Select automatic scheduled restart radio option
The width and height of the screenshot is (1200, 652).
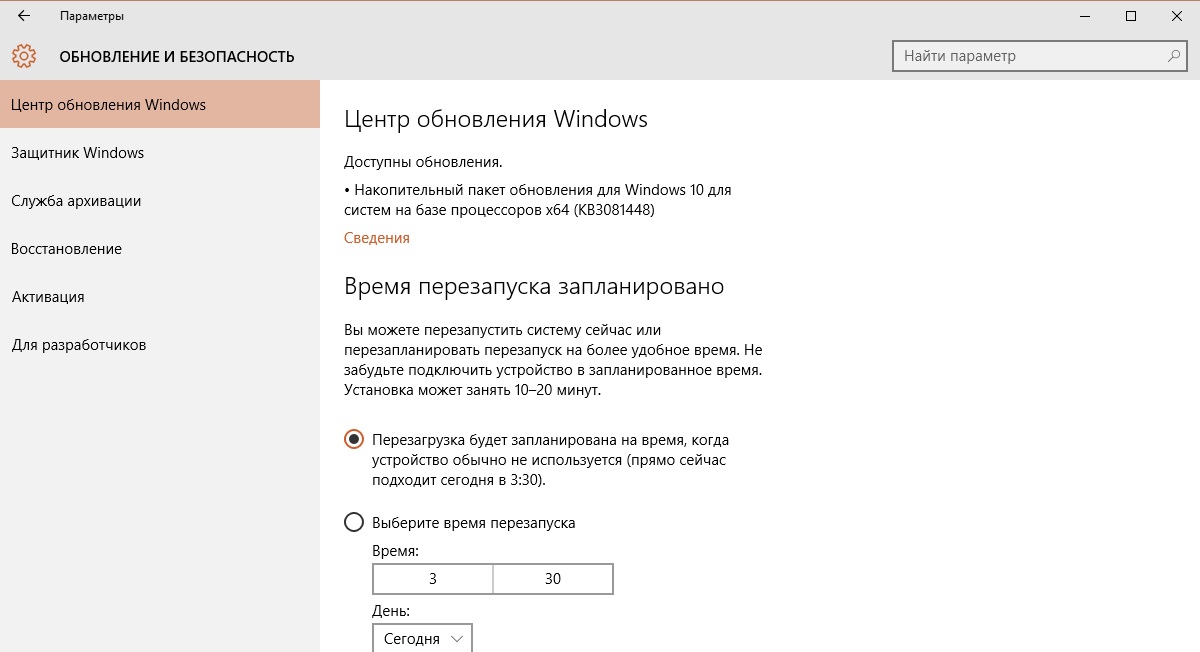point(354,439)
